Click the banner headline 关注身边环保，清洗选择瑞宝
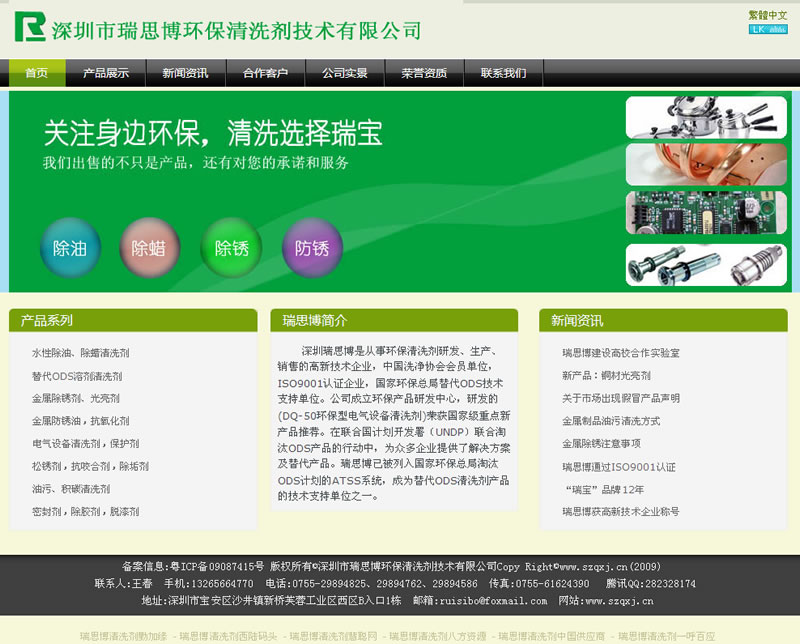Screen dimensions: 800x644 [x=213, y=133]
